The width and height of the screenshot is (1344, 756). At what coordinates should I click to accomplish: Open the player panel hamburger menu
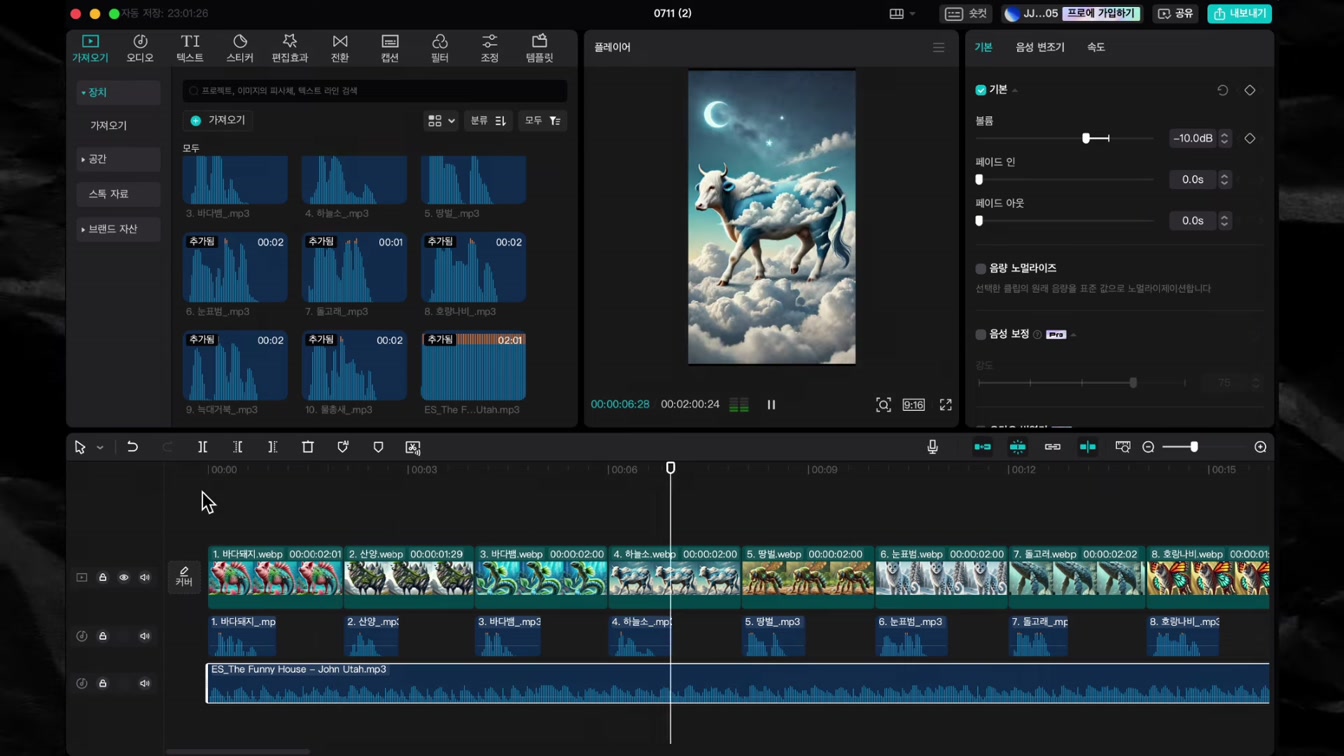point(938,47)
